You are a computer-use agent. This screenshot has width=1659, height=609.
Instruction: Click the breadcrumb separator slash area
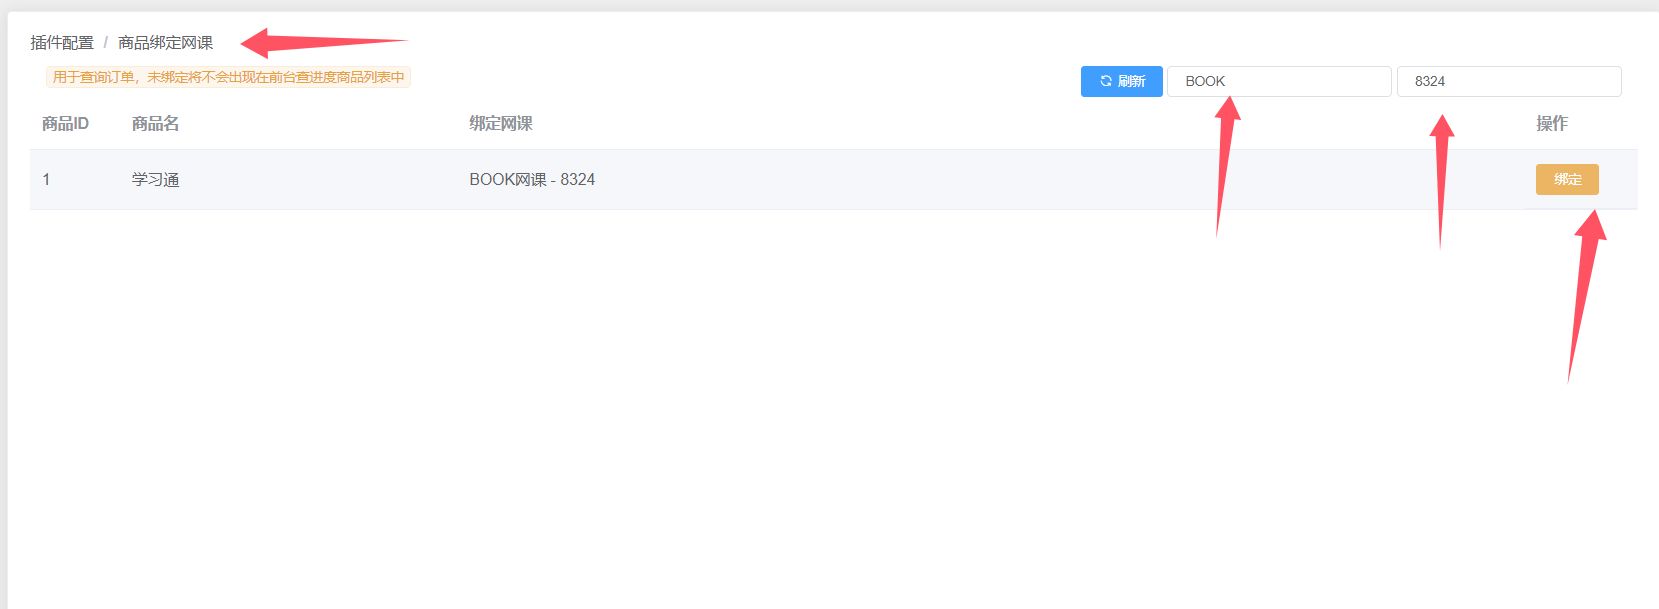103,43
